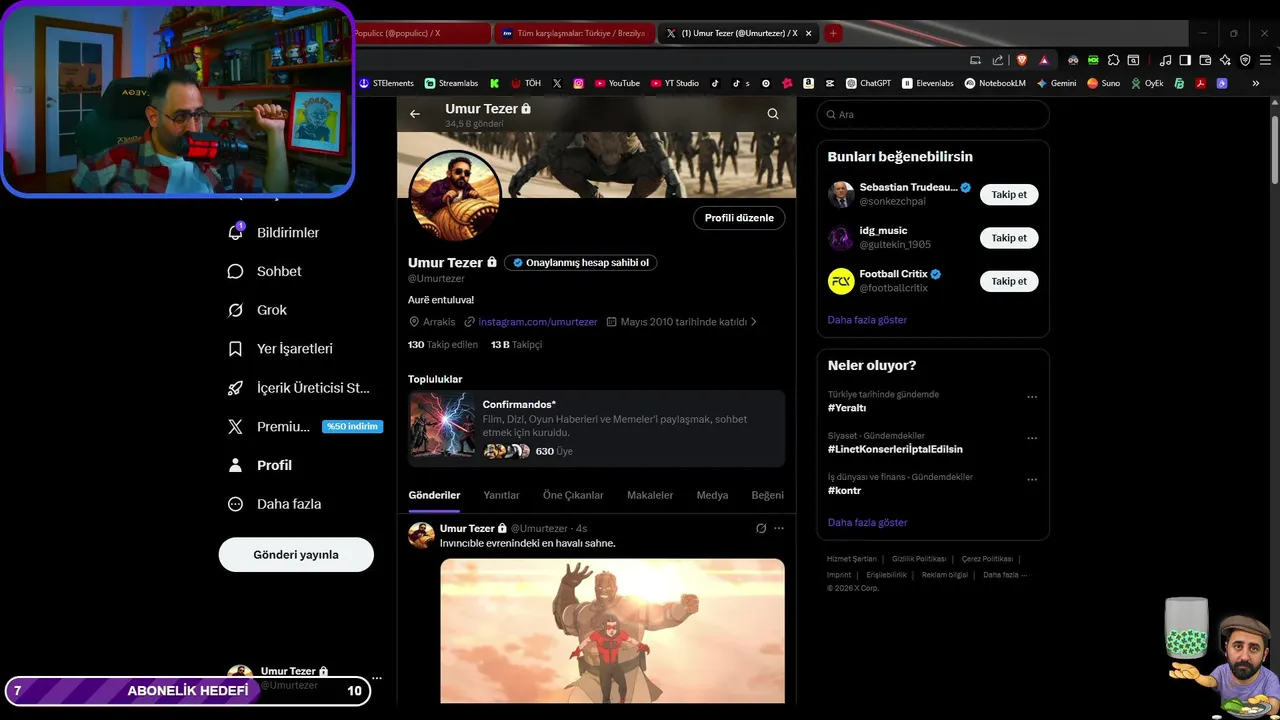Show more bookmarks chevron
Viewport: 1280px width, 720px height.
tap(1255, 83)
